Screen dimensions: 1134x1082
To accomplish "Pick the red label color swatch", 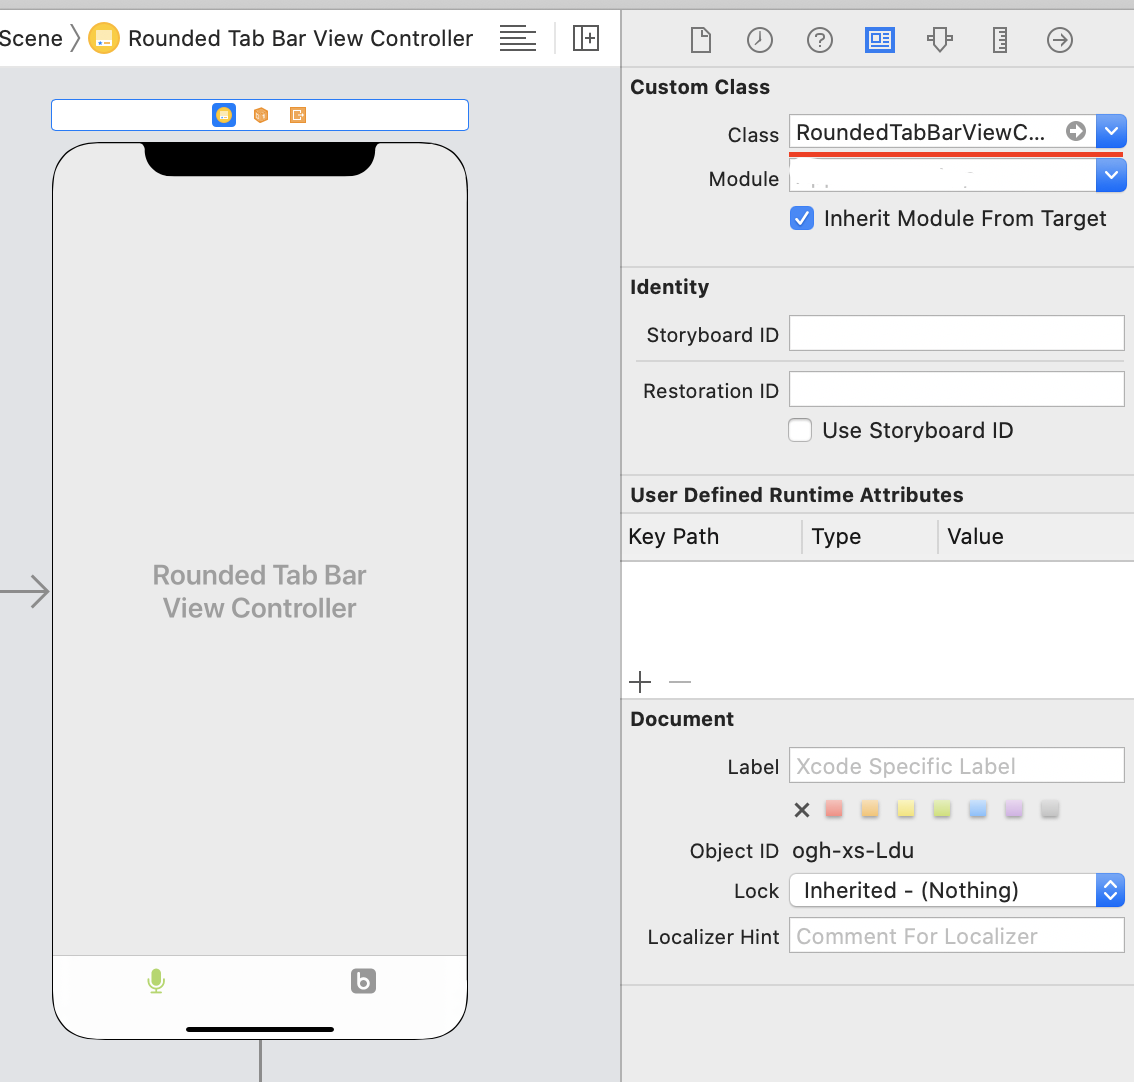I will pyautogui.click(x=834, y=809).
